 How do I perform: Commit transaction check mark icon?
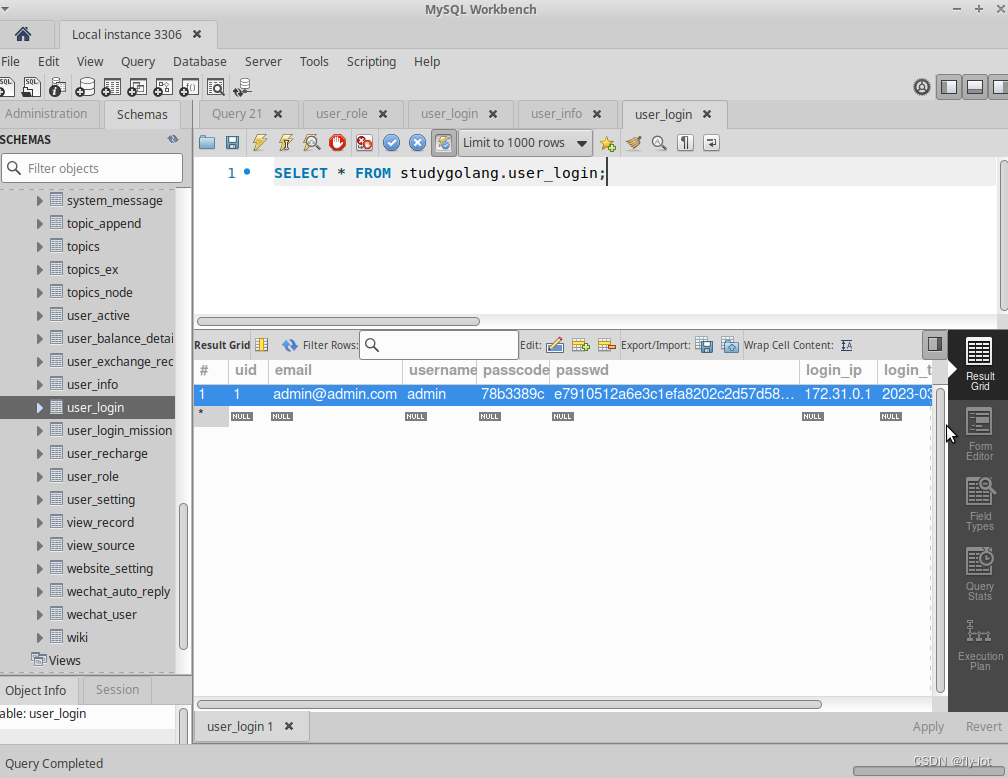[x=392, y=142]
